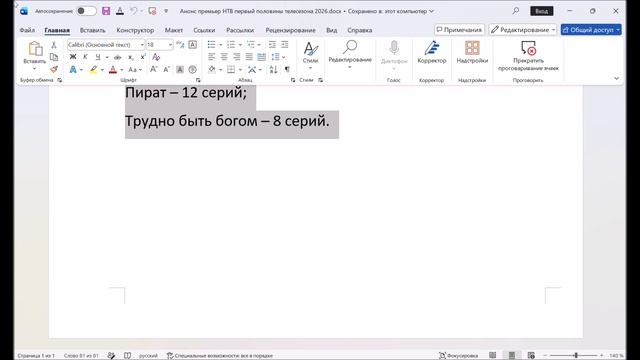Open the Надстройки add-ins button
Image resolution: width=640 pixels, height=360 pixels.
[x=472, y=53]
